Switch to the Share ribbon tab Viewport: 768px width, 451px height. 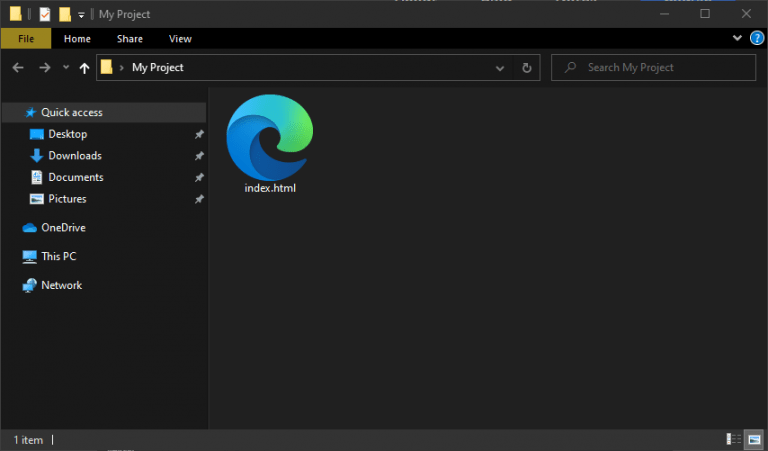click(x=129, y=38)
